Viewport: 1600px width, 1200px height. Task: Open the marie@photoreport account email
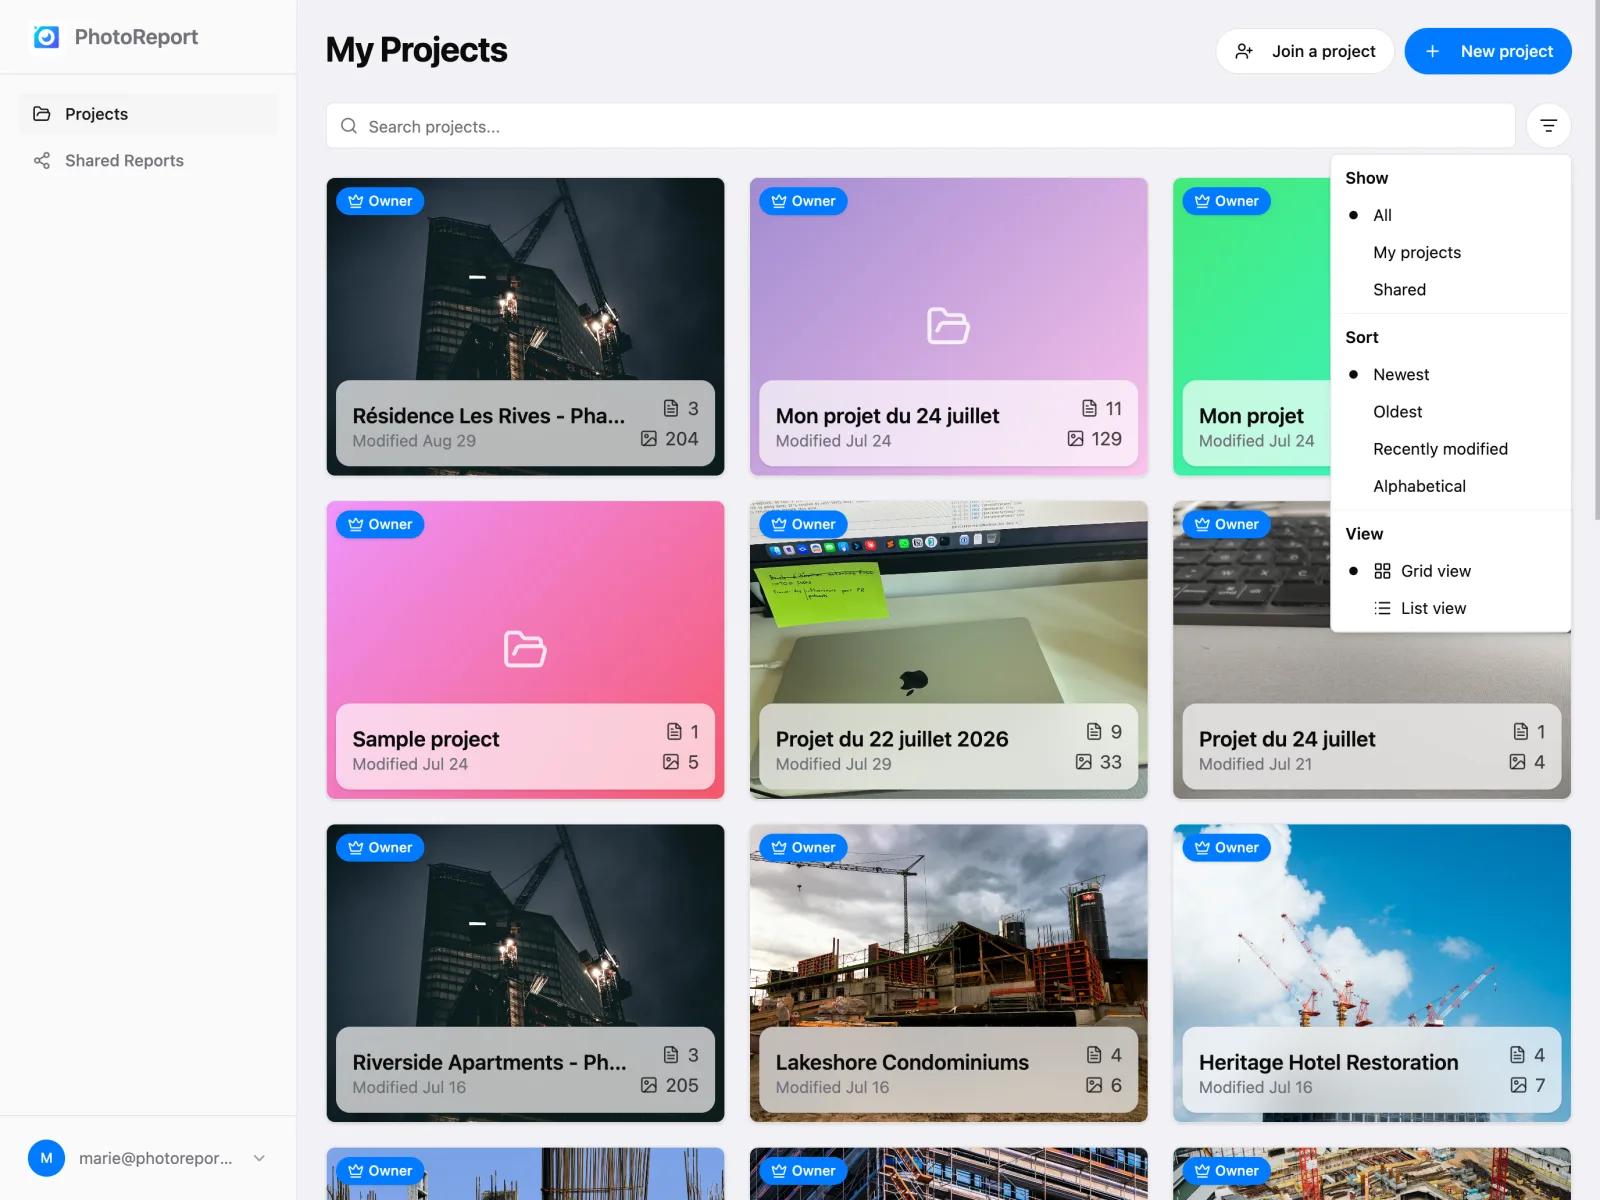point(156,1158)
